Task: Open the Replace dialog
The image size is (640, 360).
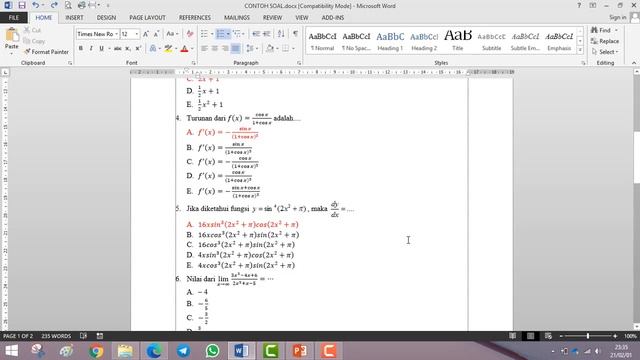Action: point(605,41)
